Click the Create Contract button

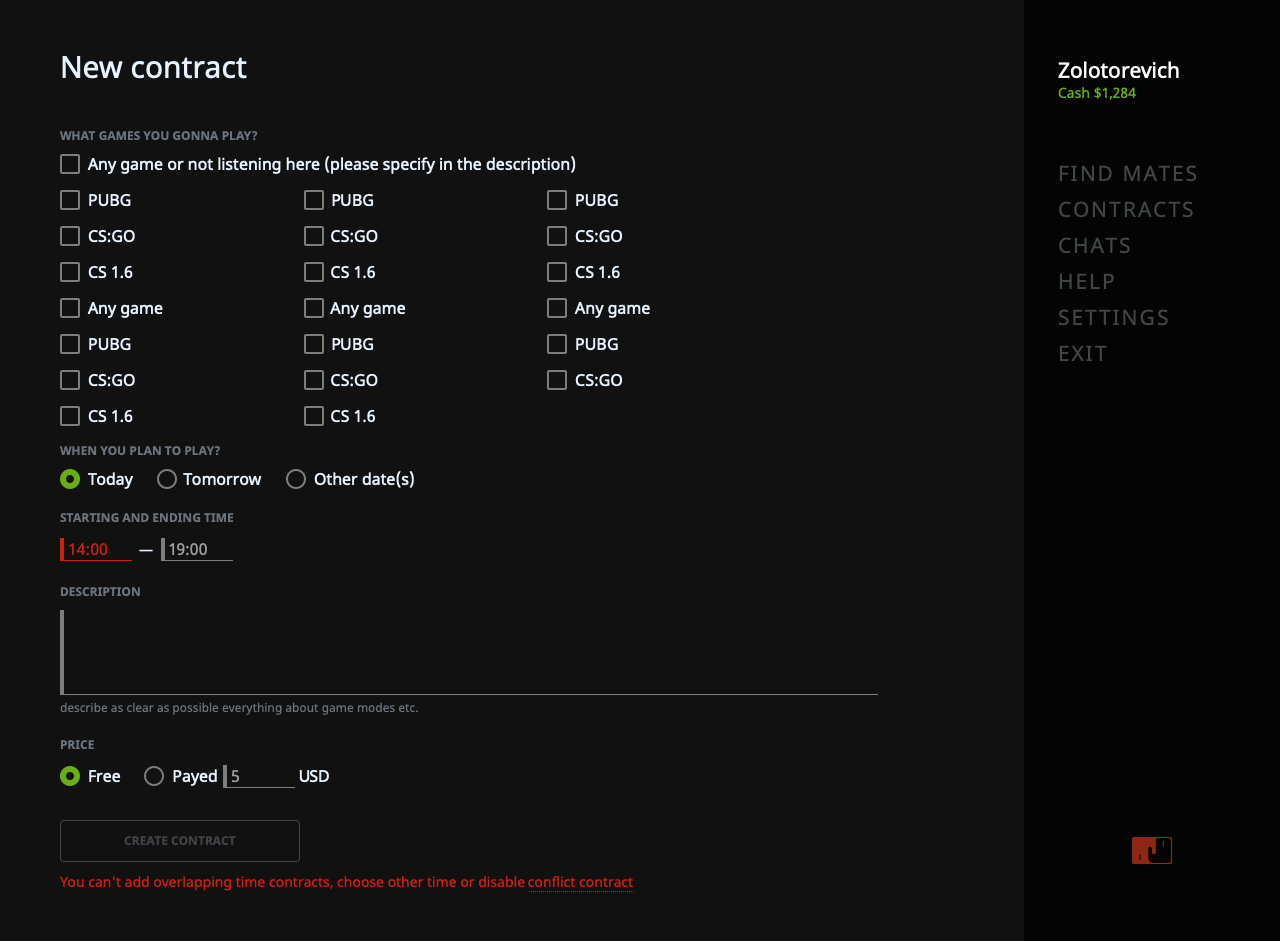pyautogui.click(x=180, y=841)
